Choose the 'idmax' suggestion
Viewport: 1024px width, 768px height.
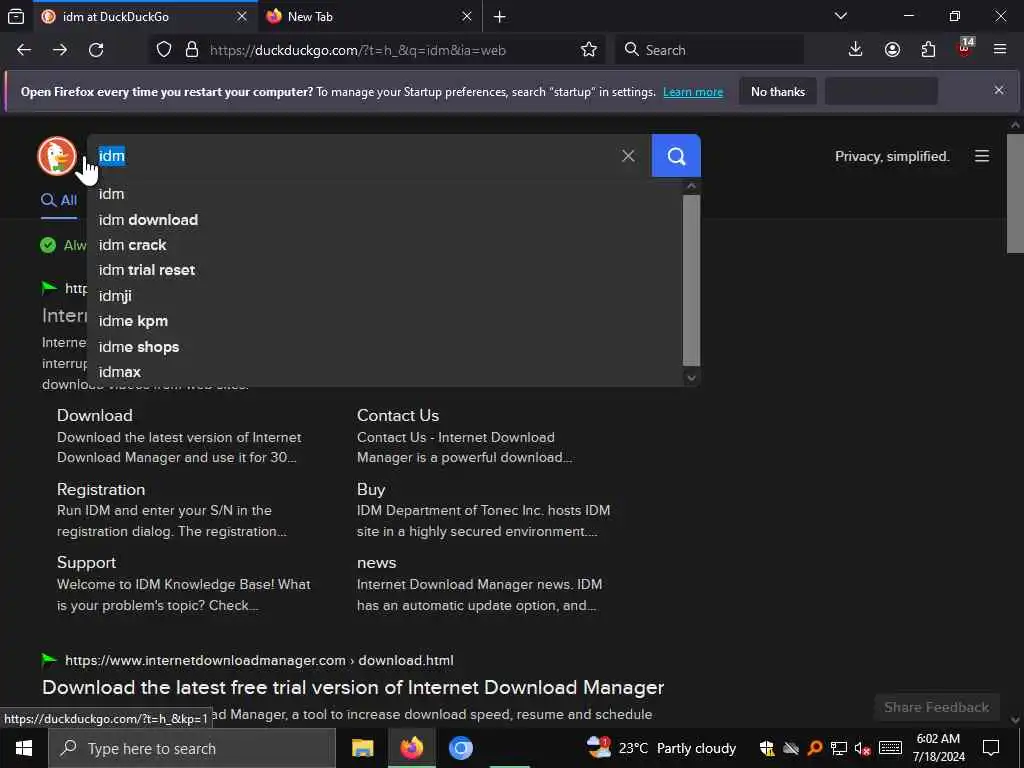tap(385, 372)
